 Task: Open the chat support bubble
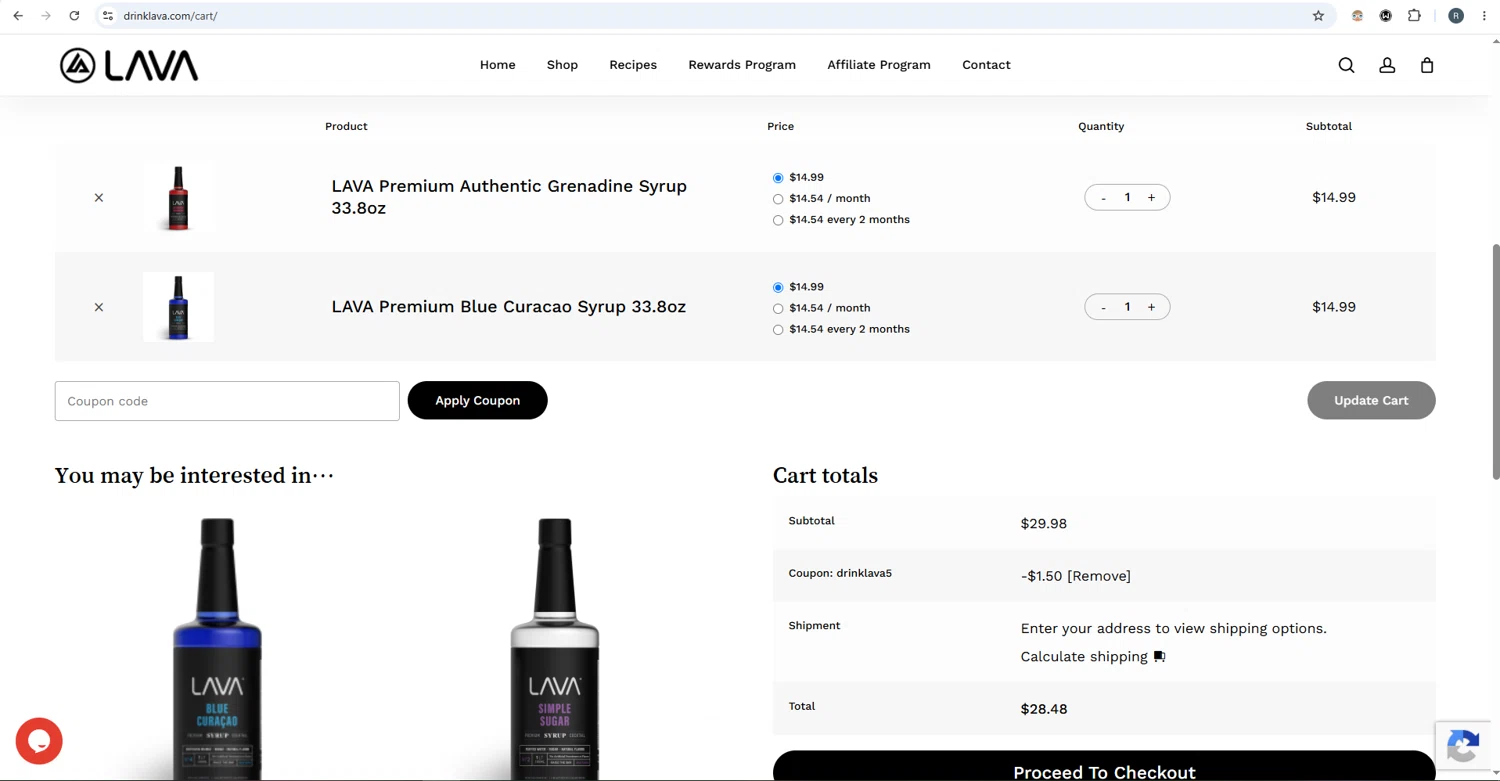[39, 741]
